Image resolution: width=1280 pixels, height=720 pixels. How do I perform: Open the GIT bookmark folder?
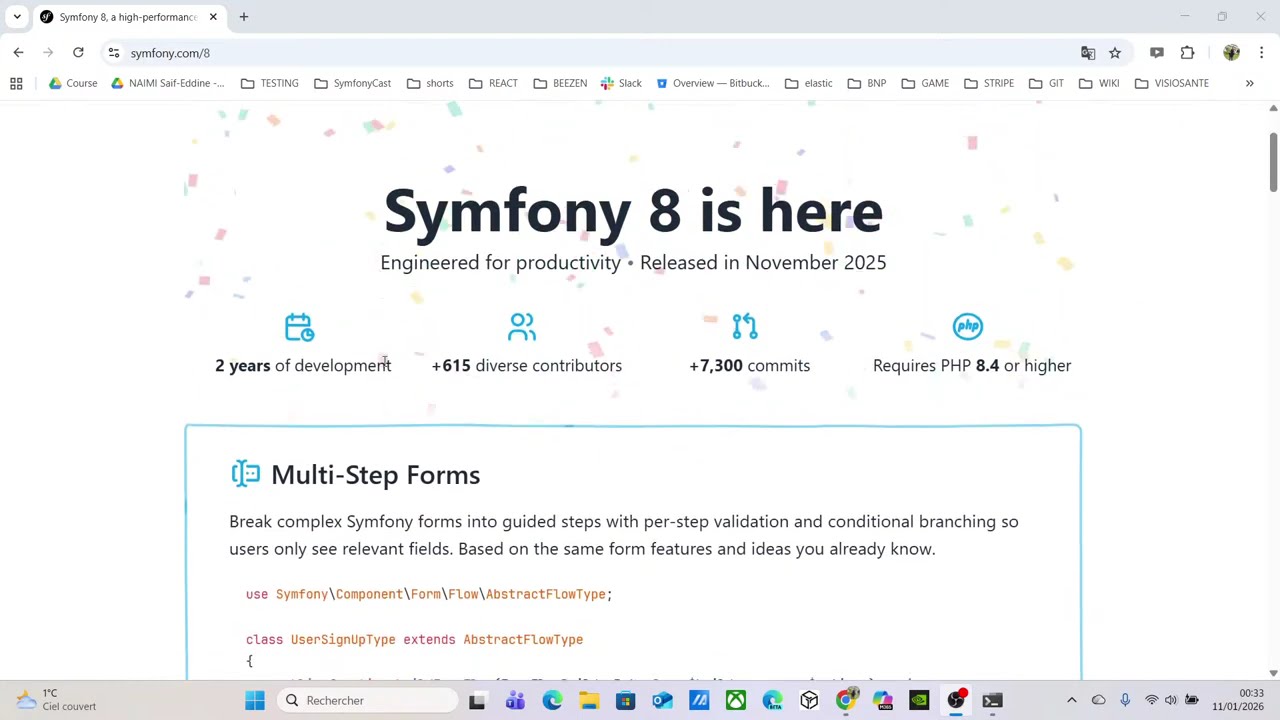pos(1046,83)
